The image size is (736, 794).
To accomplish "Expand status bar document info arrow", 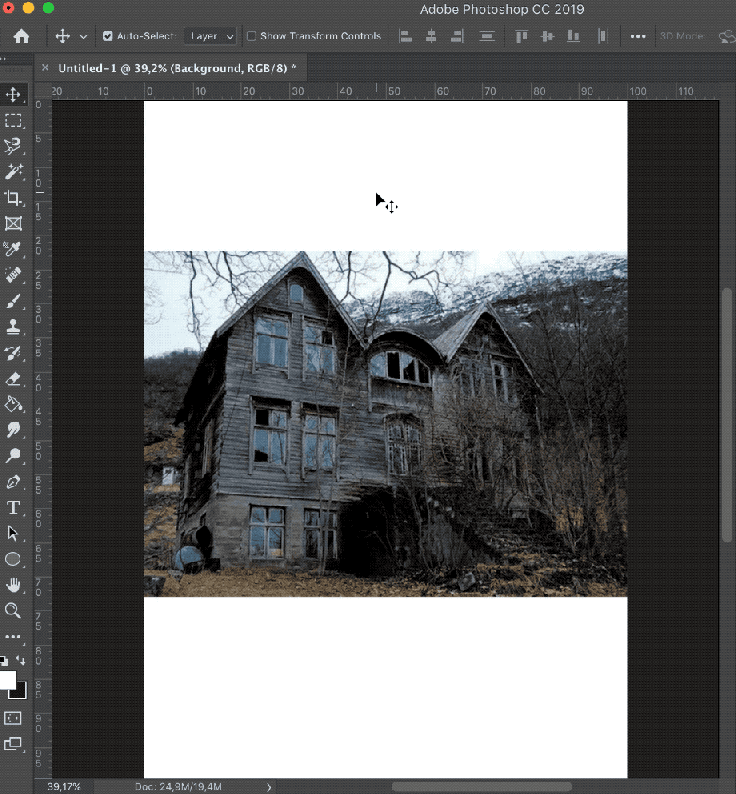I will [268, 787].
